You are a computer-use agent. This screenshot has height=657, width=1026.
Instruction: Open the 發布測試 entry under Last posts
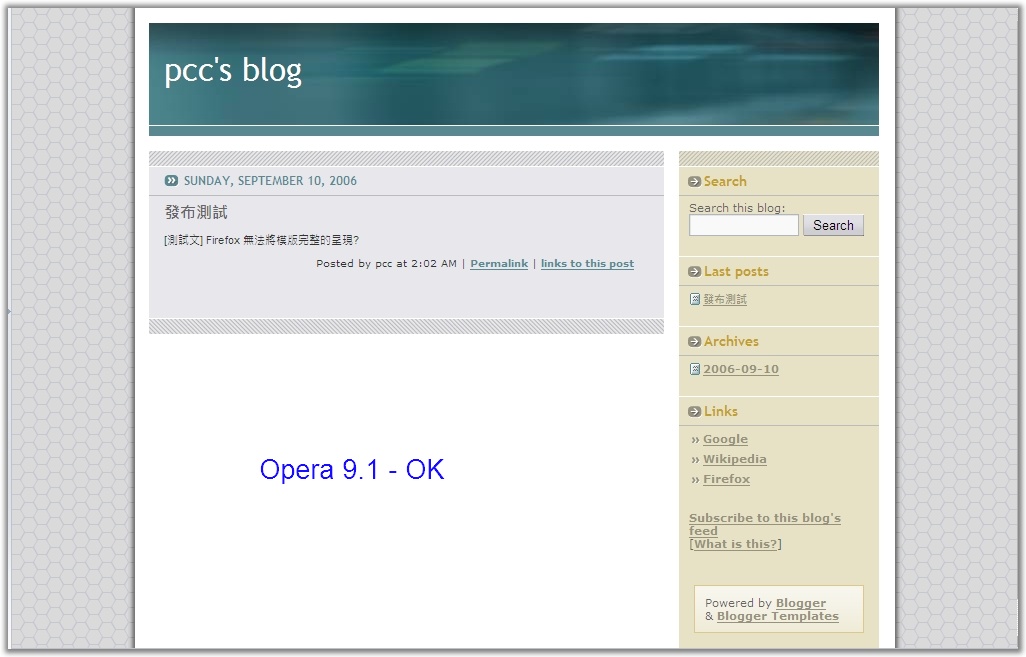coord(724,299)
